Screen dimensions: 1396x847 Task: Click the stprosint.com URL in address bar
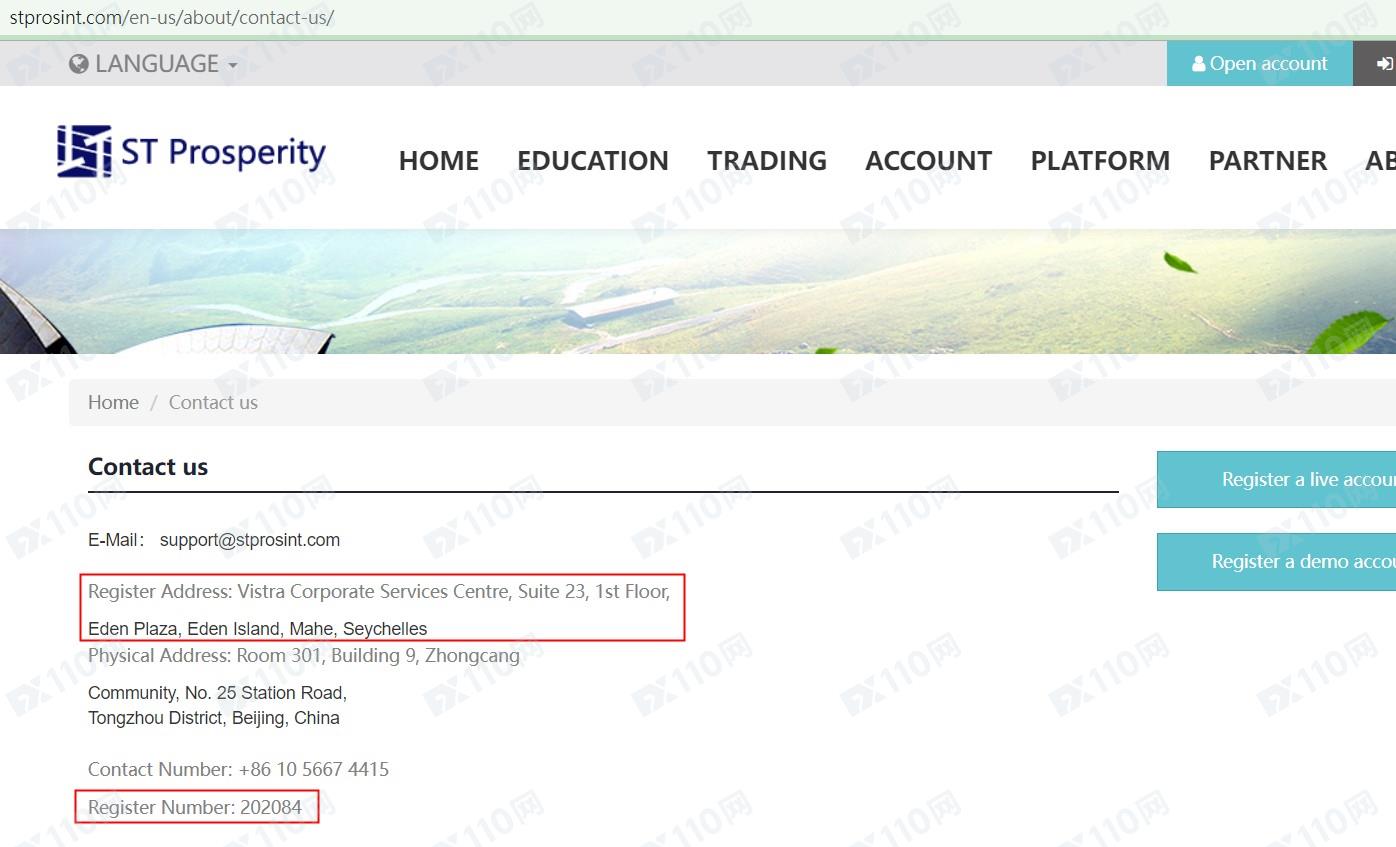(171, 18)
